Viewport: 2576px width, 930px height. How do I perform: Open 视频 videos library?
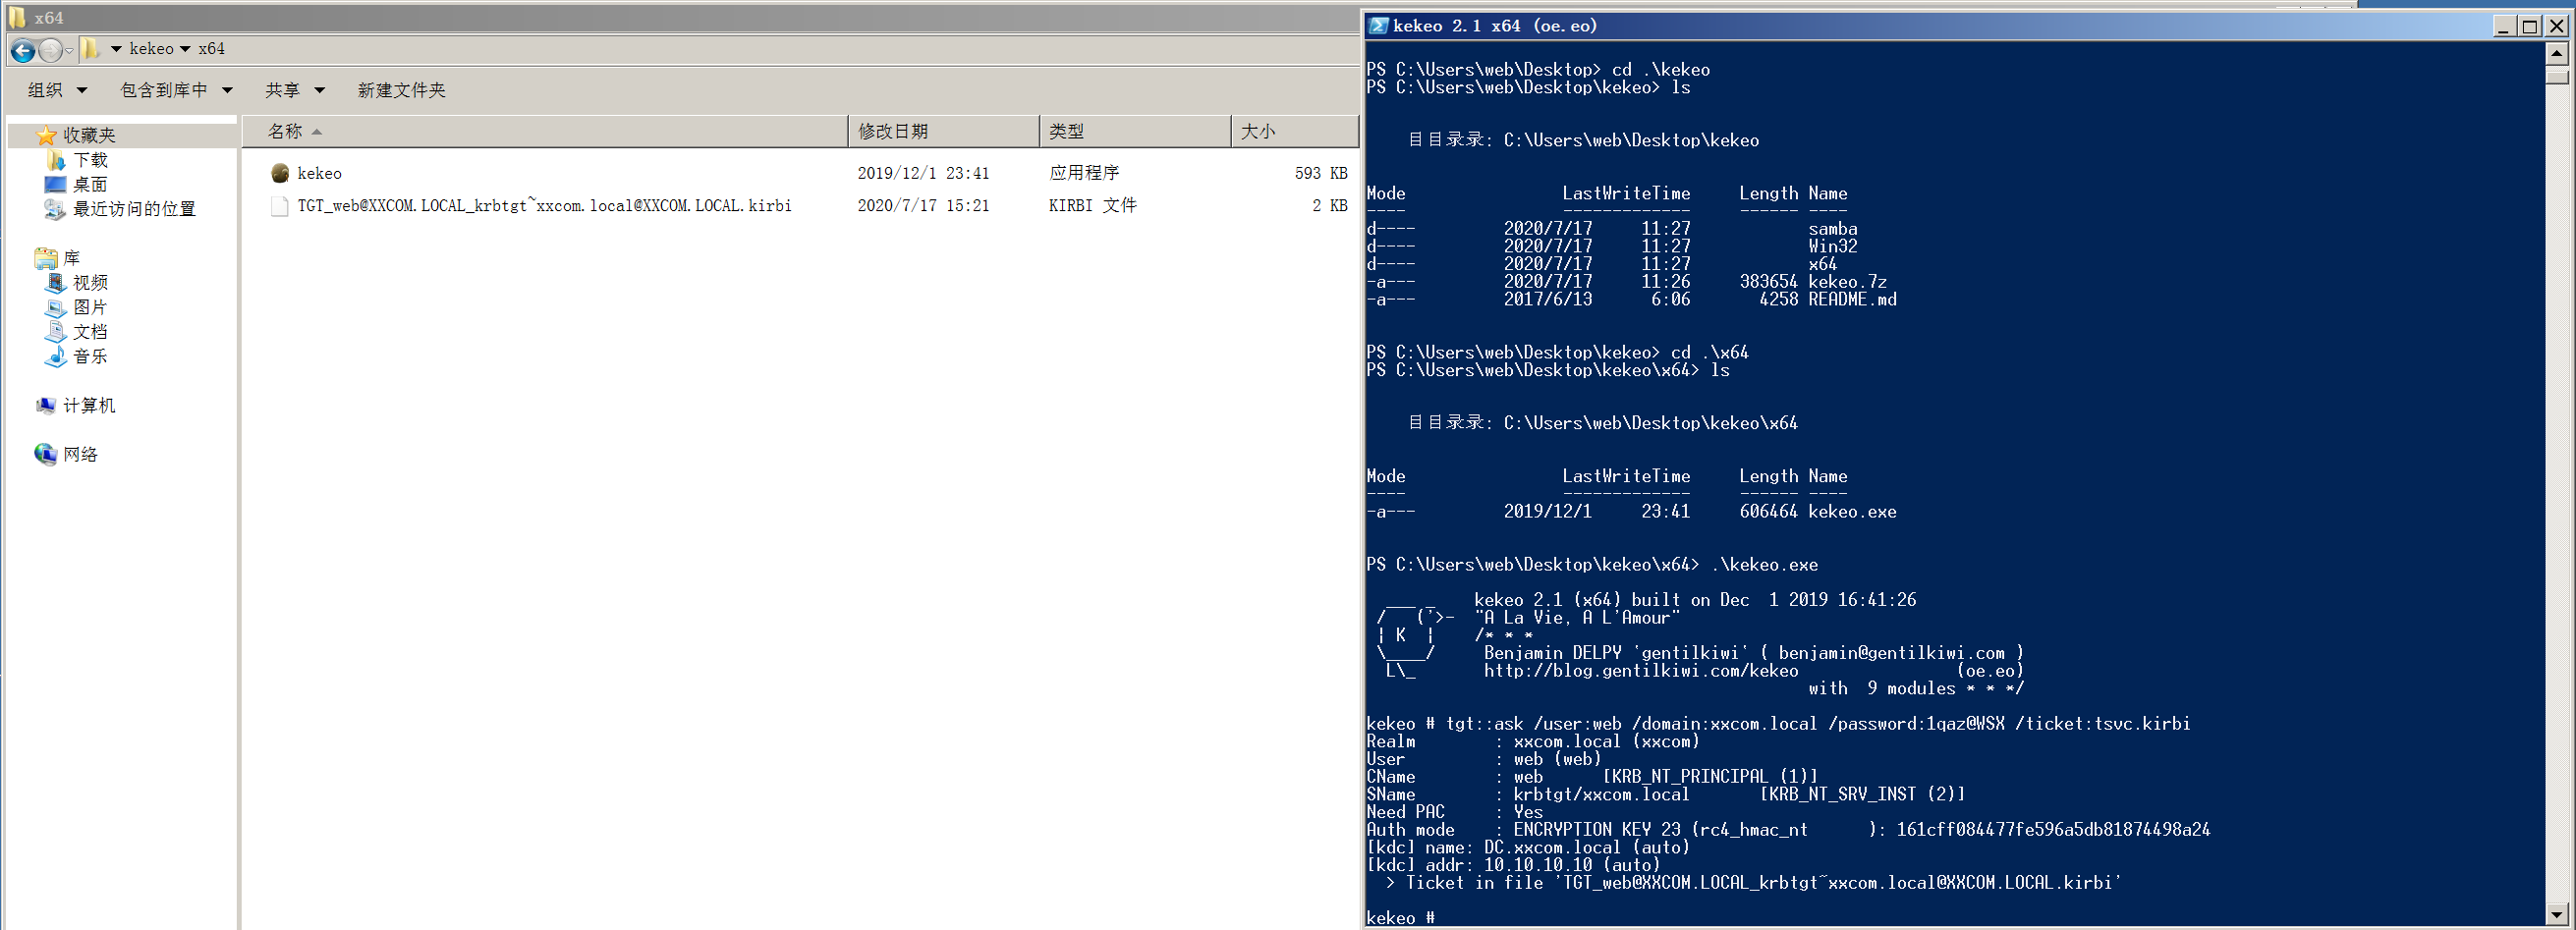tap(89, 283)
